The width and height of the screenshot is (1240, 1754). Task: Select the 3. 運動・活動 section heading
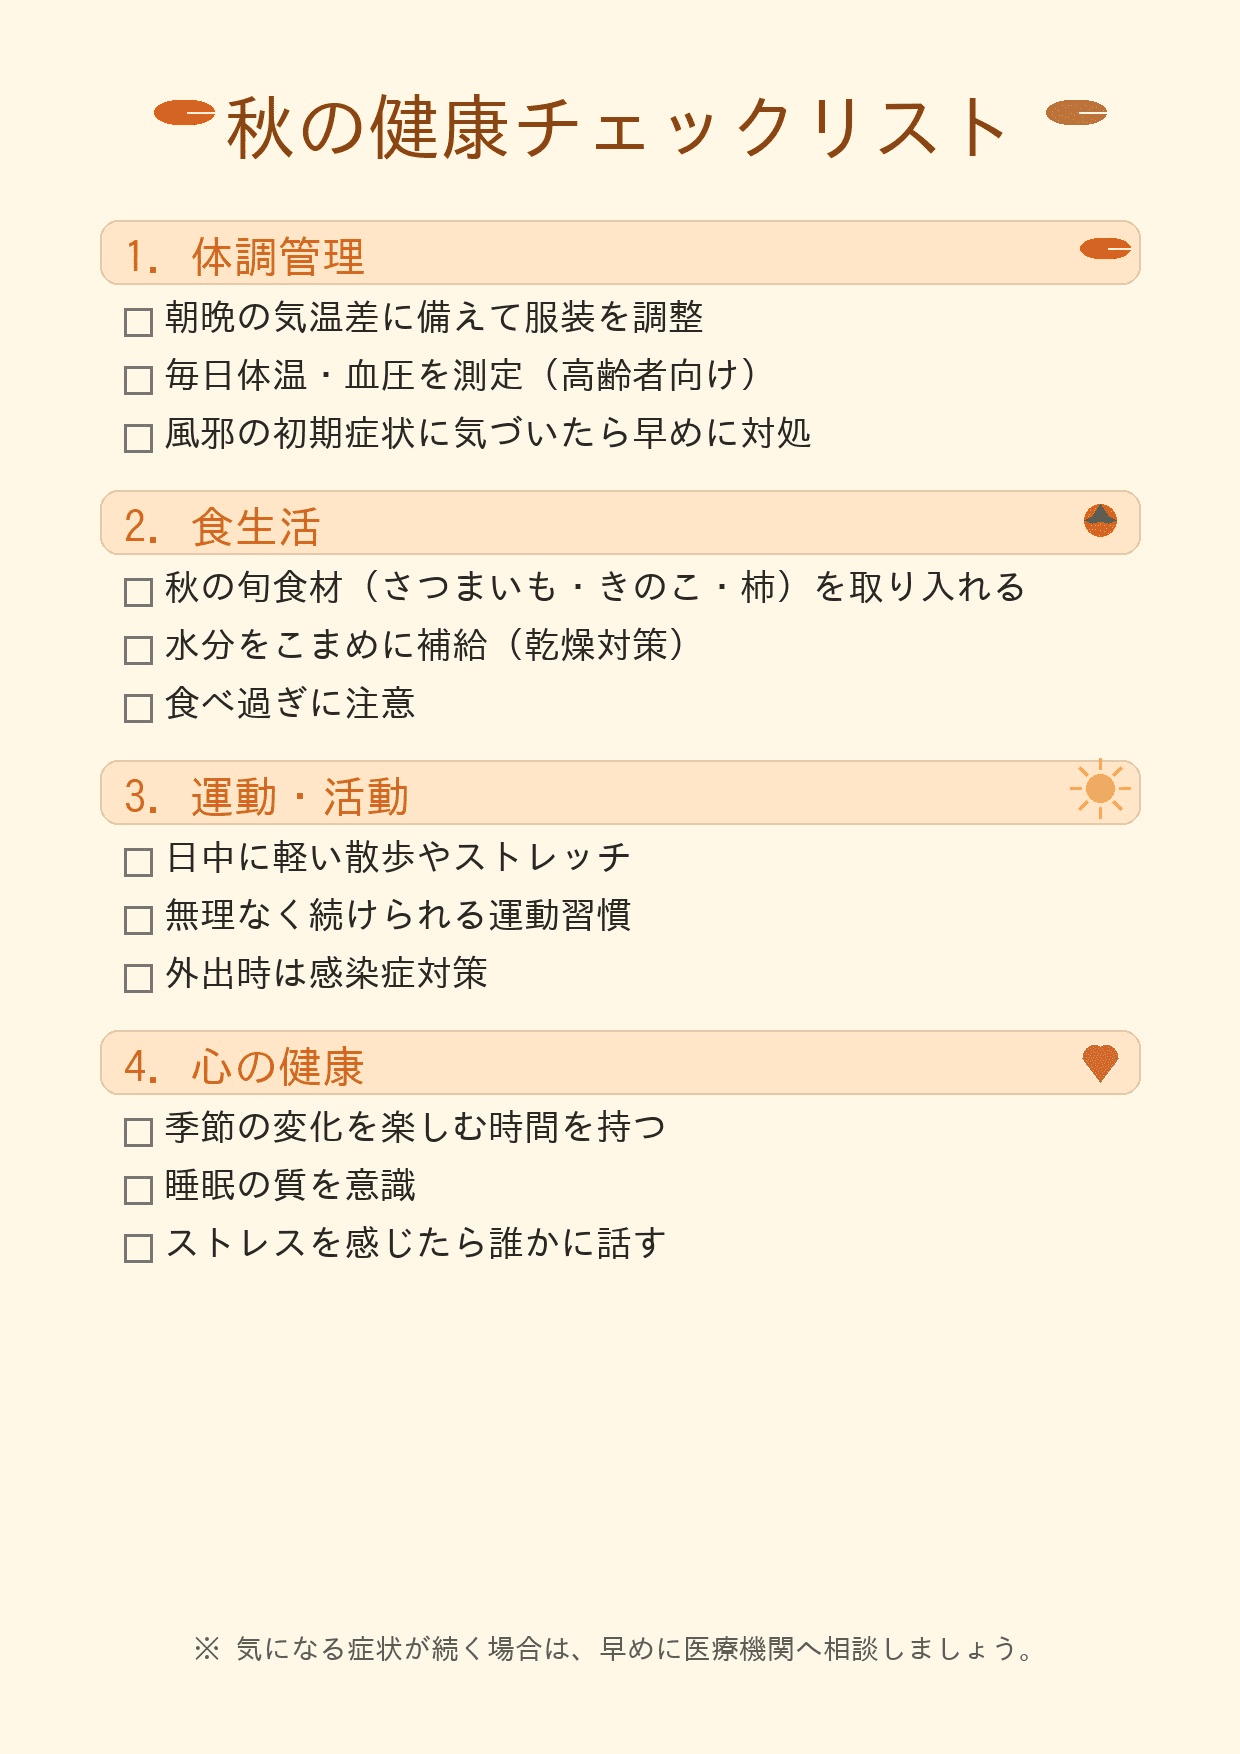[x=266, y=797]
